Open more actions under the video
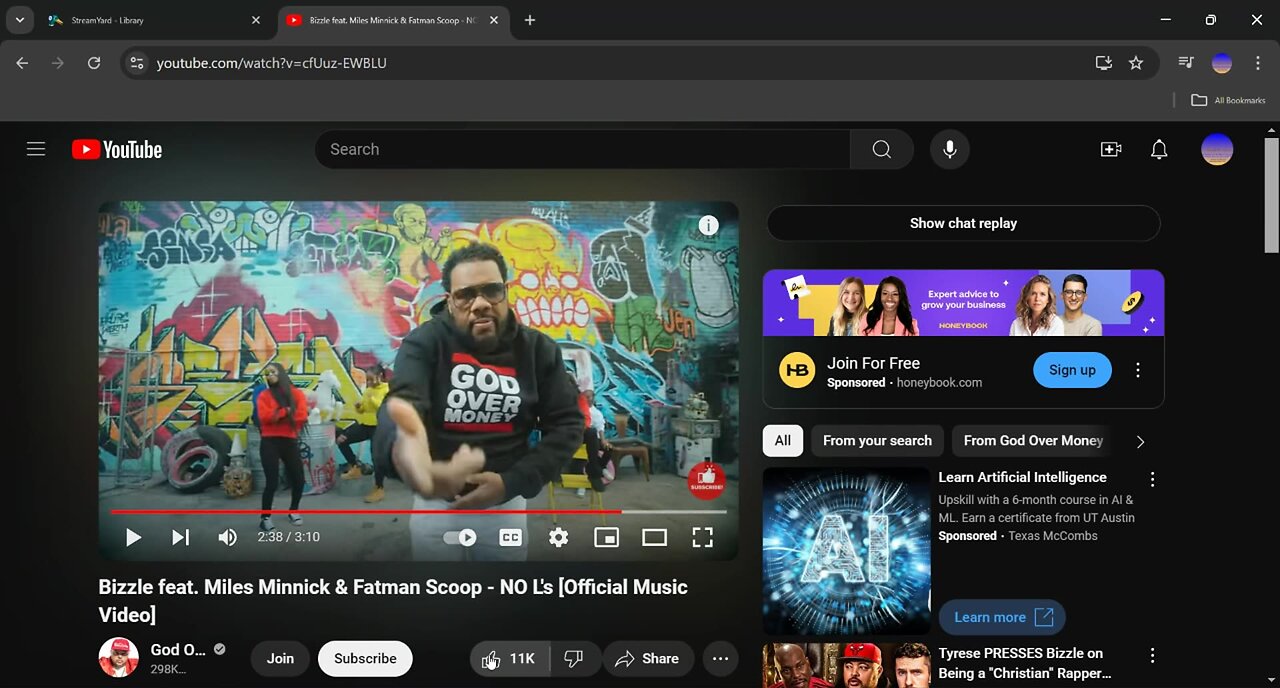Image resolution: width=1280 pixels, height=688 pixels. (720, 659)
